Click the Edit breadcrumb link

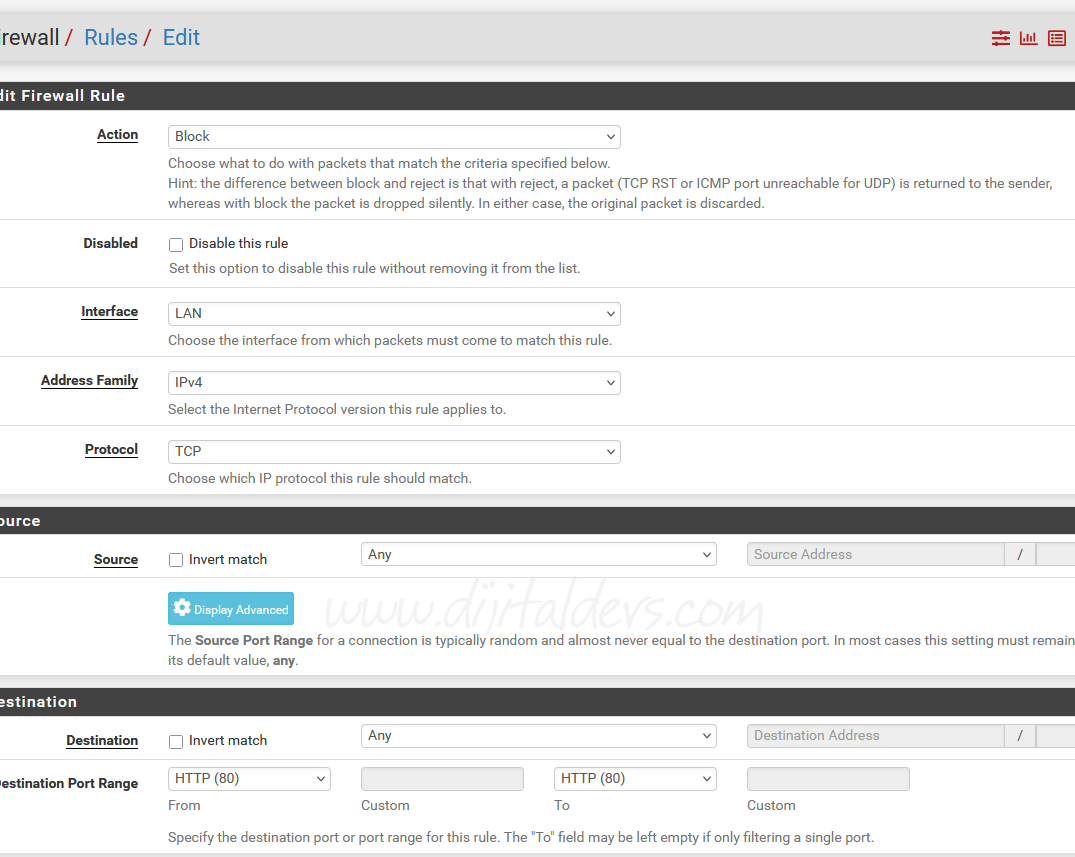tap(181, 38)
